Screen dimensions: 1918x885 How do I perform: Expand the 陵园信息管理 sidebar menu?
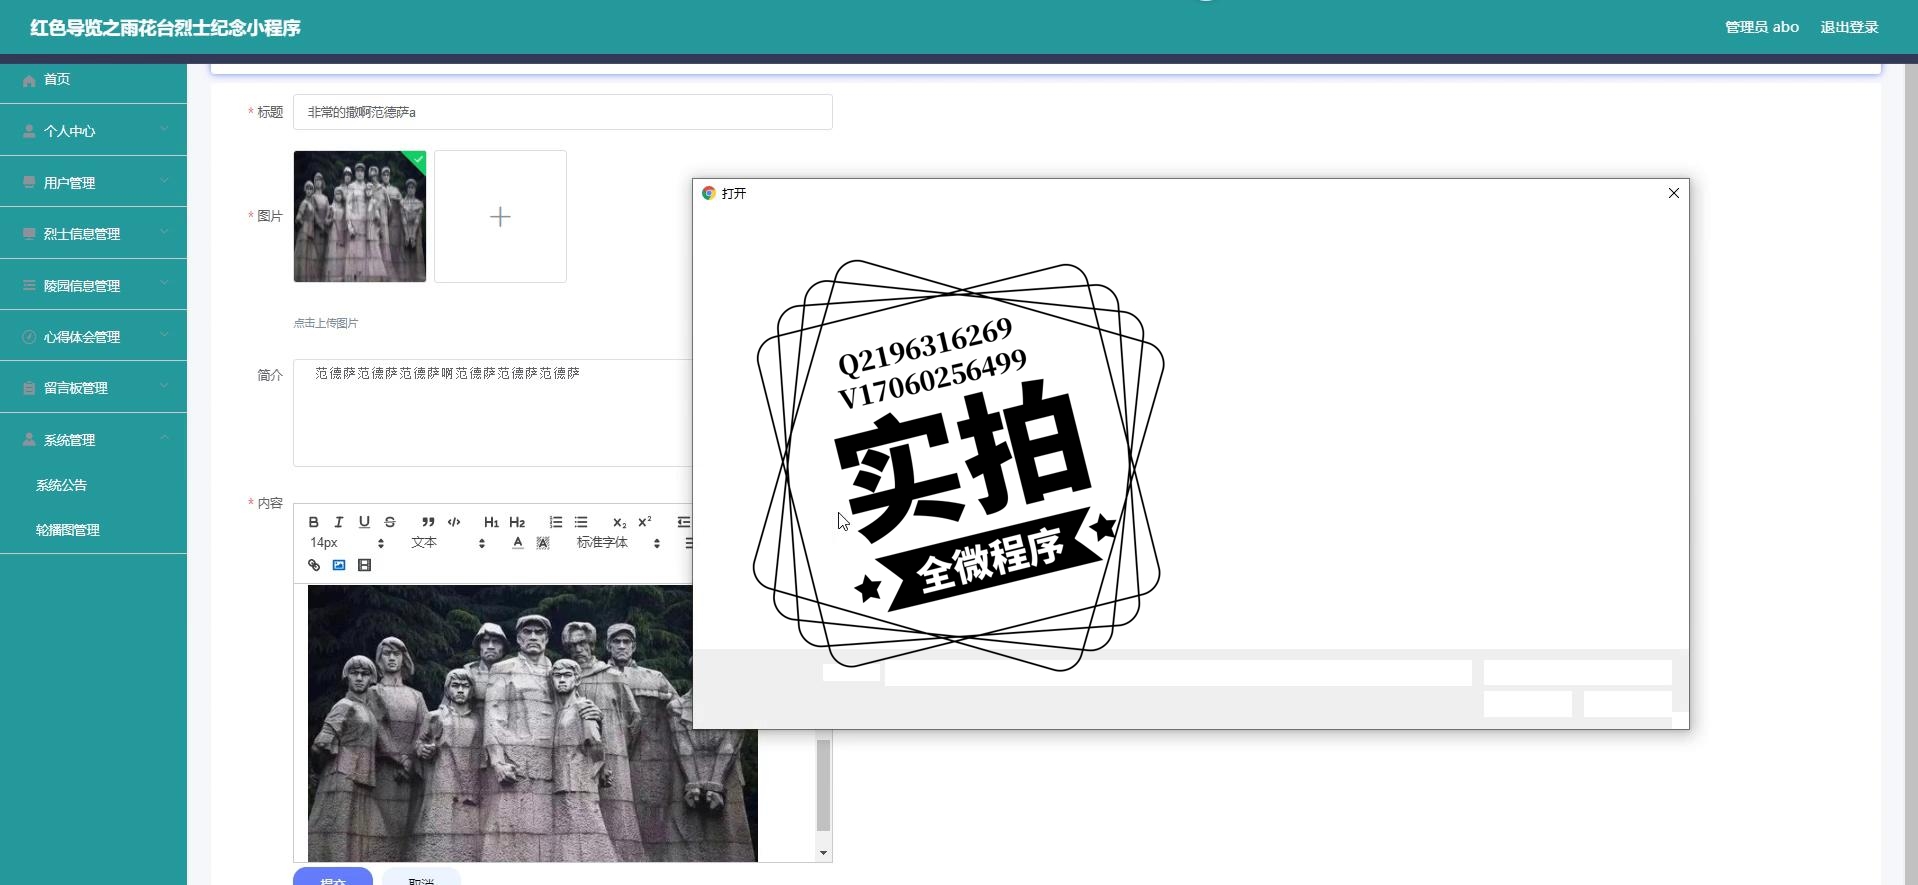coord(93,286)
